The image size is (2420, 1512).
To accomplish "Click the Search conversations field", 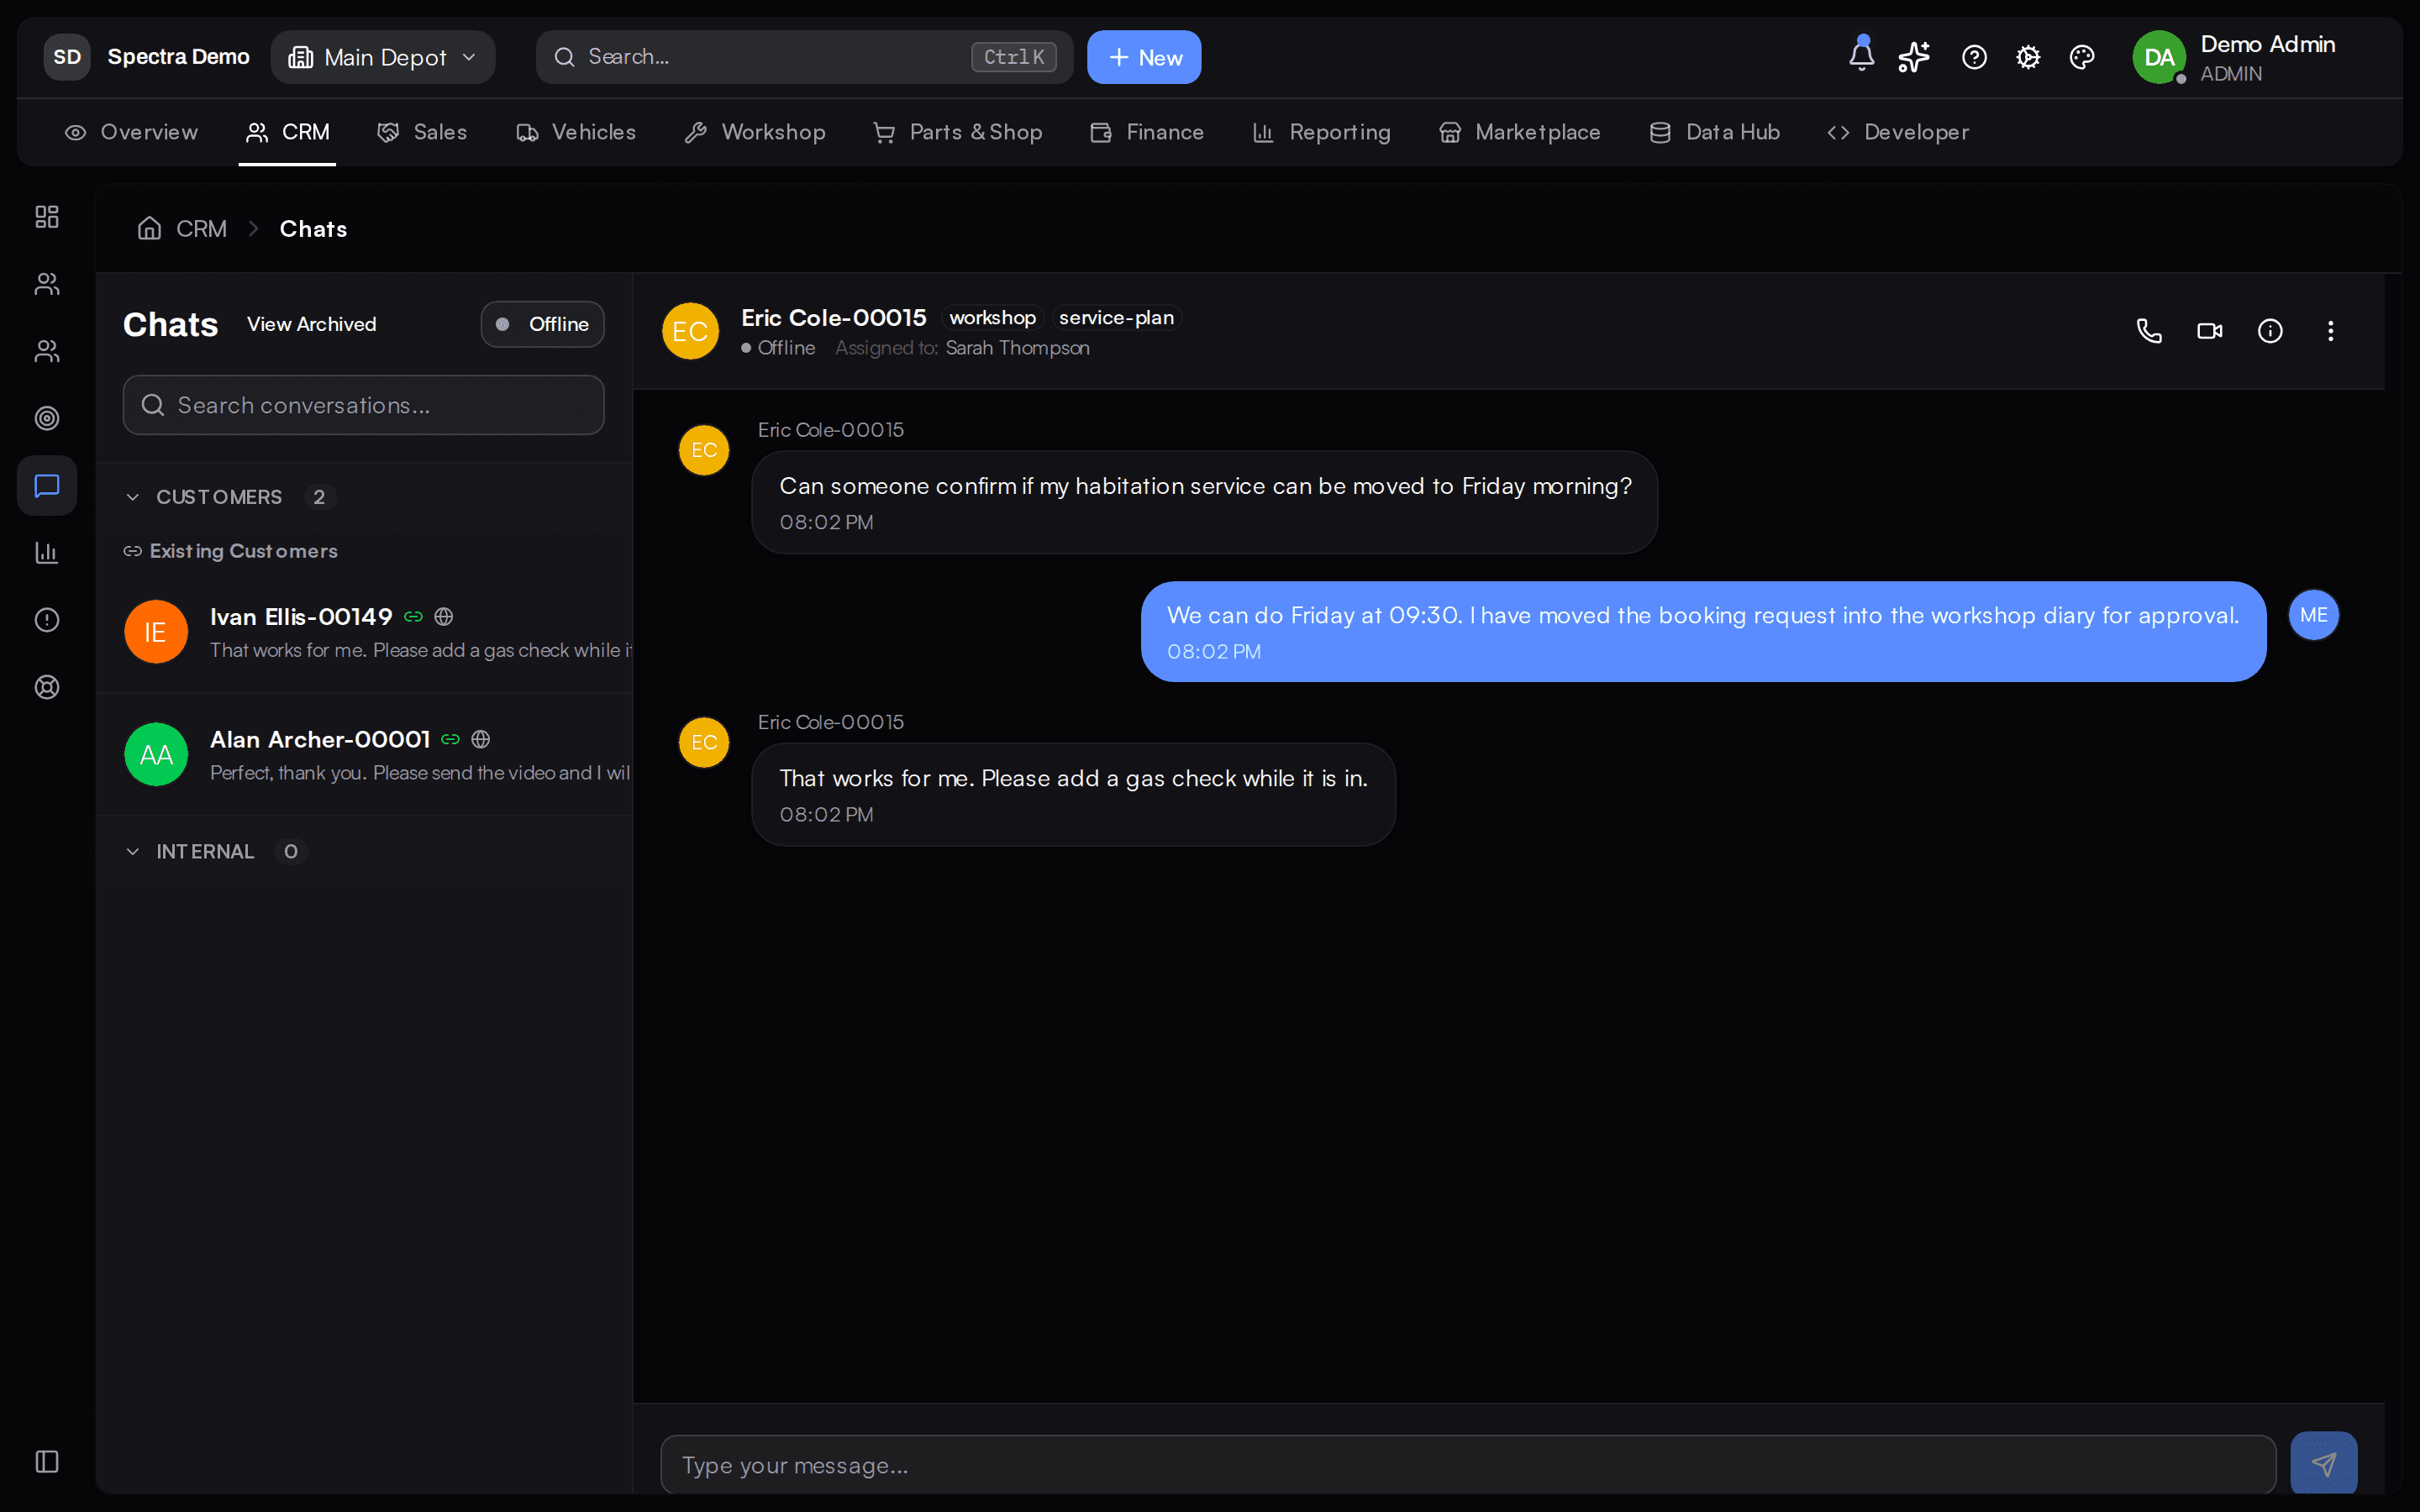I will pyautogui.click(x=363, y=405).
